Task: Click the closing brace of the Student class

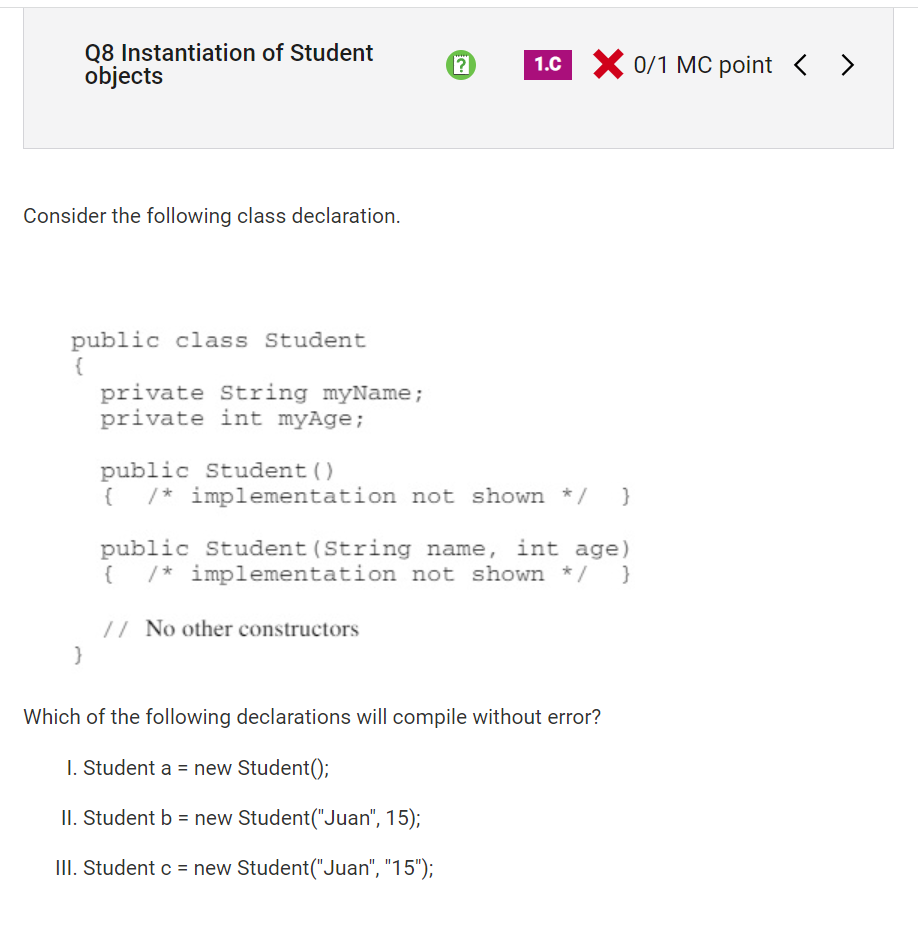Action: (78, 655)
